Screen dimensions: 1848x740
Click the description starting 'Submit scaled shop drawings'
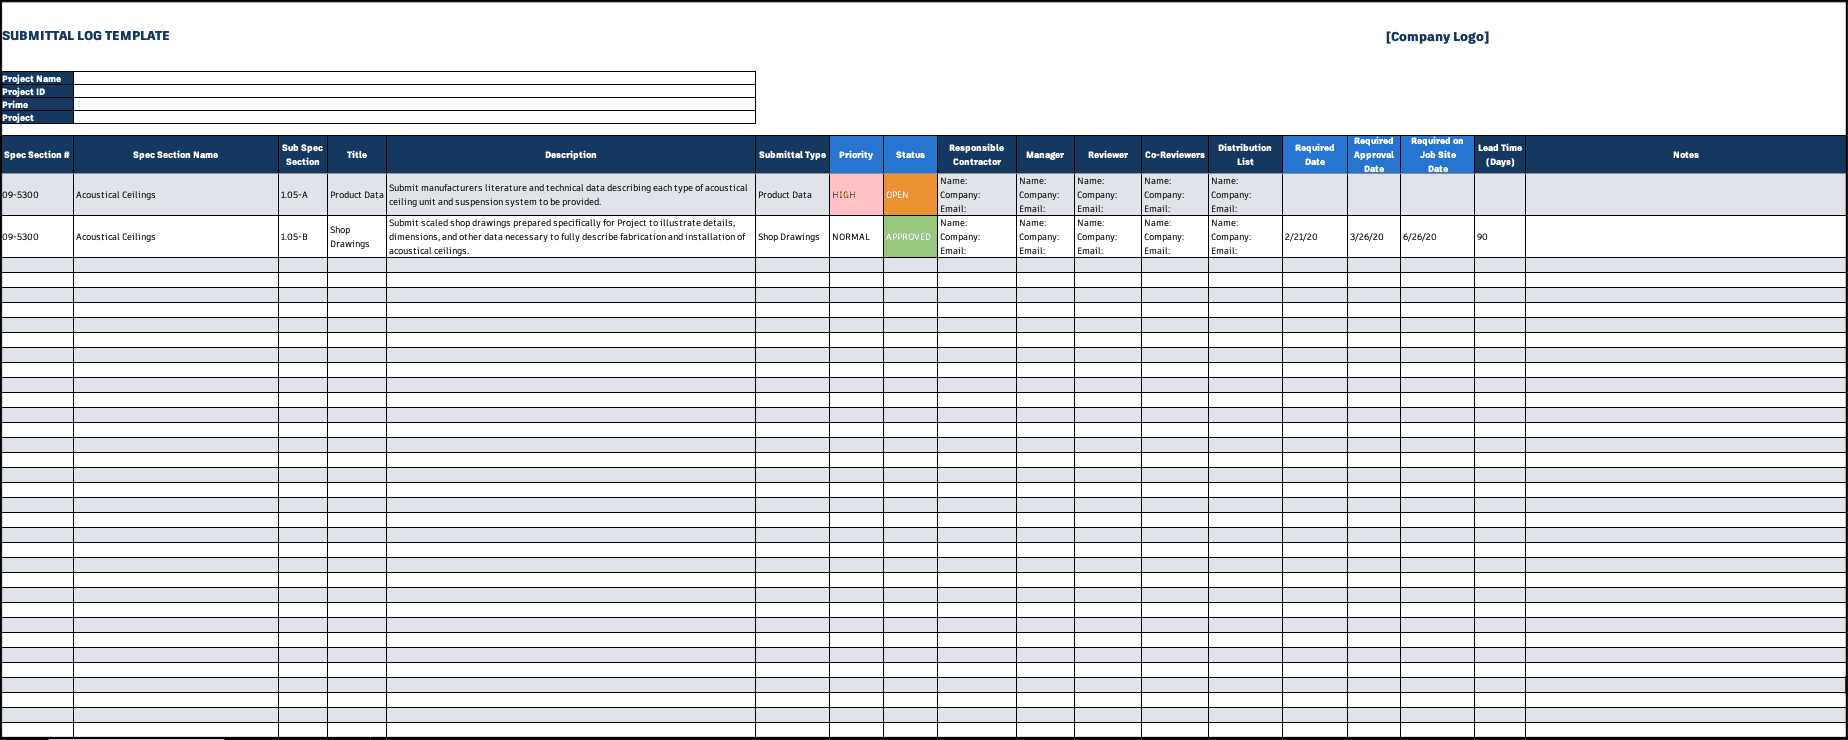click(571, 237)
